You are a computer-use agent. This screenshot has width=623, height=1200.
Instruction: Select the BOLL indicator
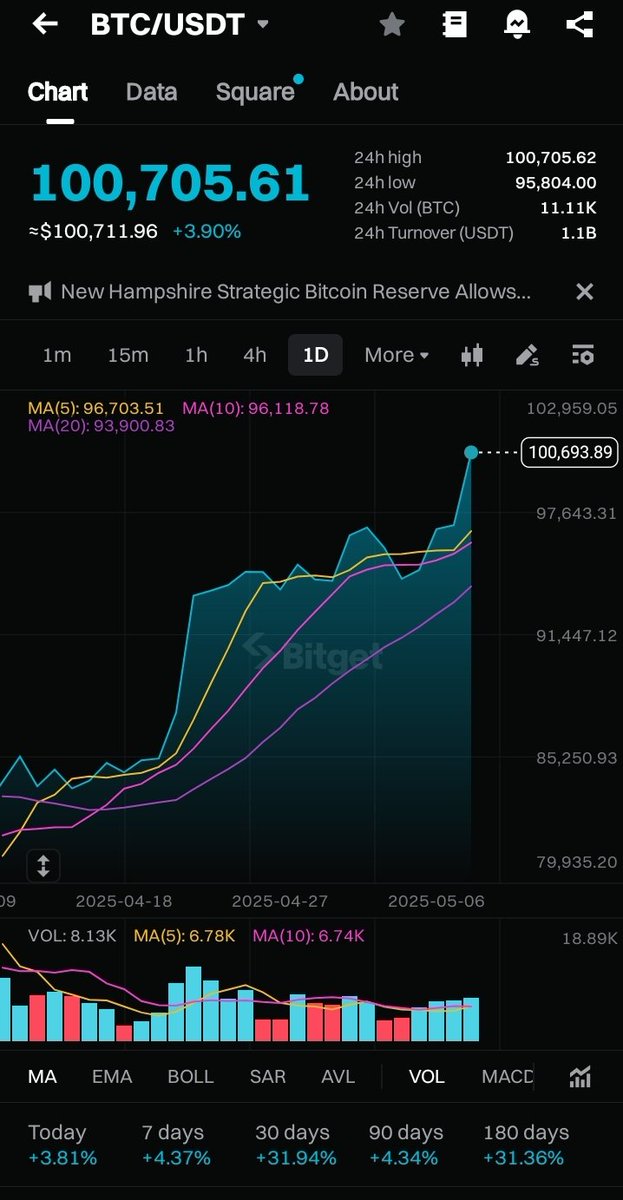coord(190,1077)
